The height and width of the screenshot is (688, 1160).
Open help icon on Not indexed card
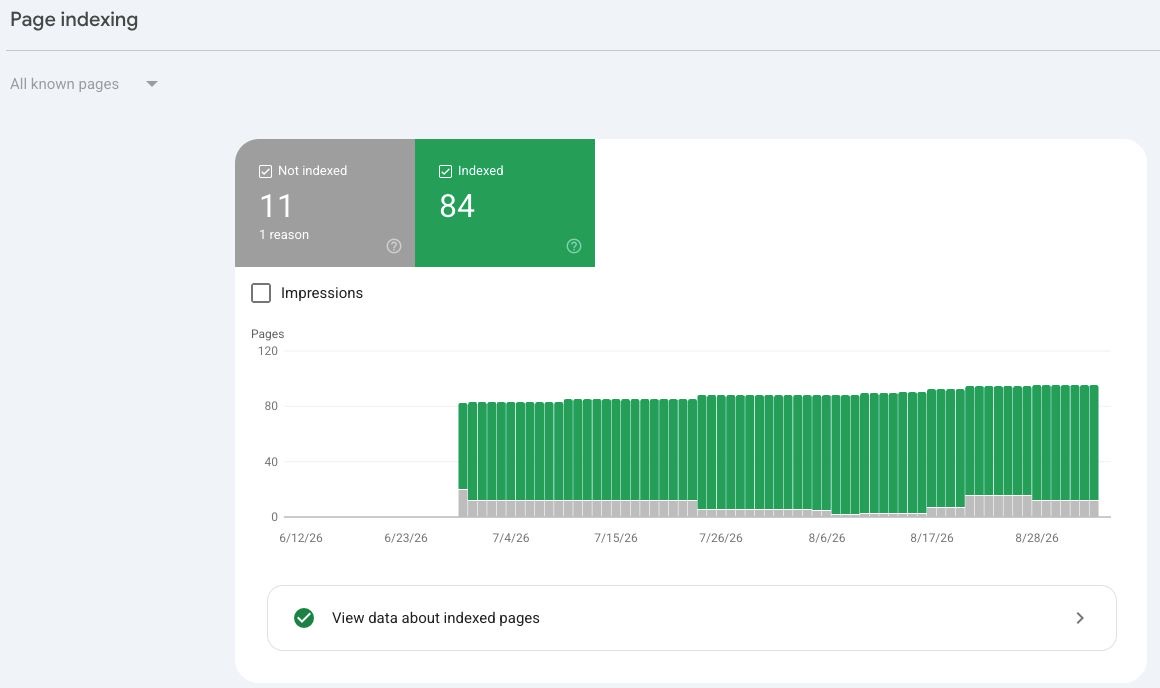(x=394, y=246)
